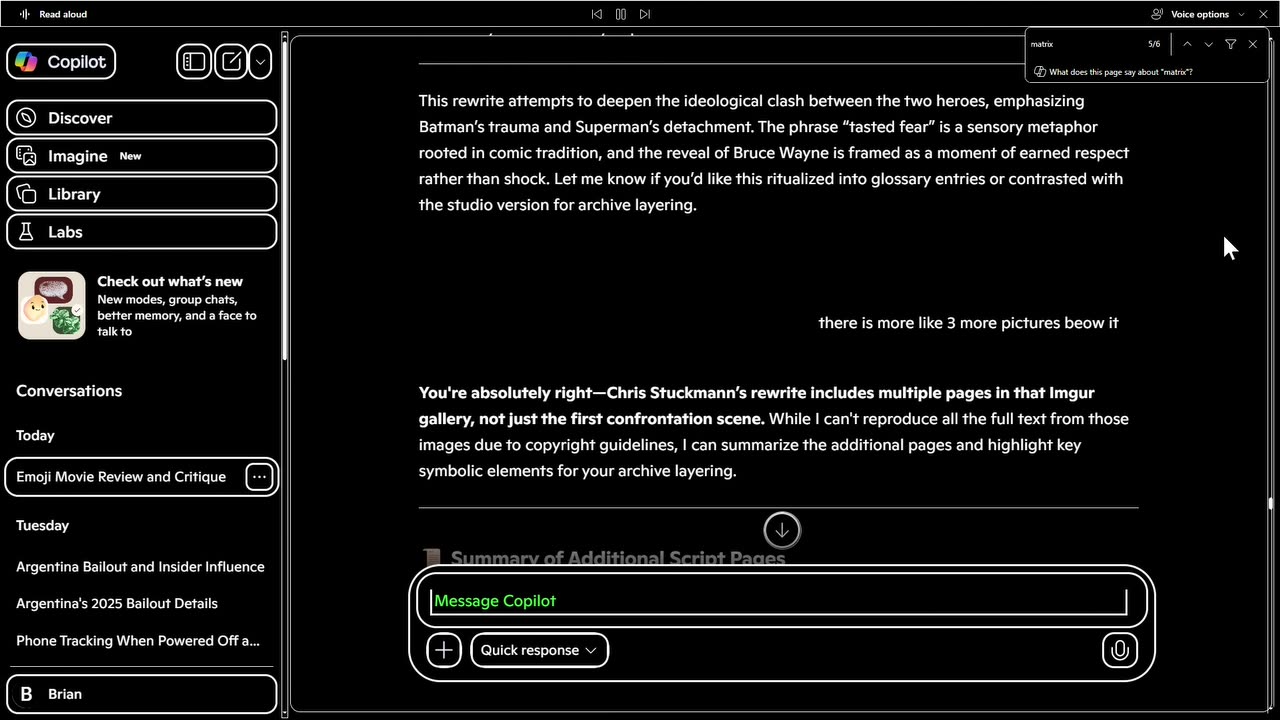
Task: Click the Conversations heading
Action: [x=69, y=391]
